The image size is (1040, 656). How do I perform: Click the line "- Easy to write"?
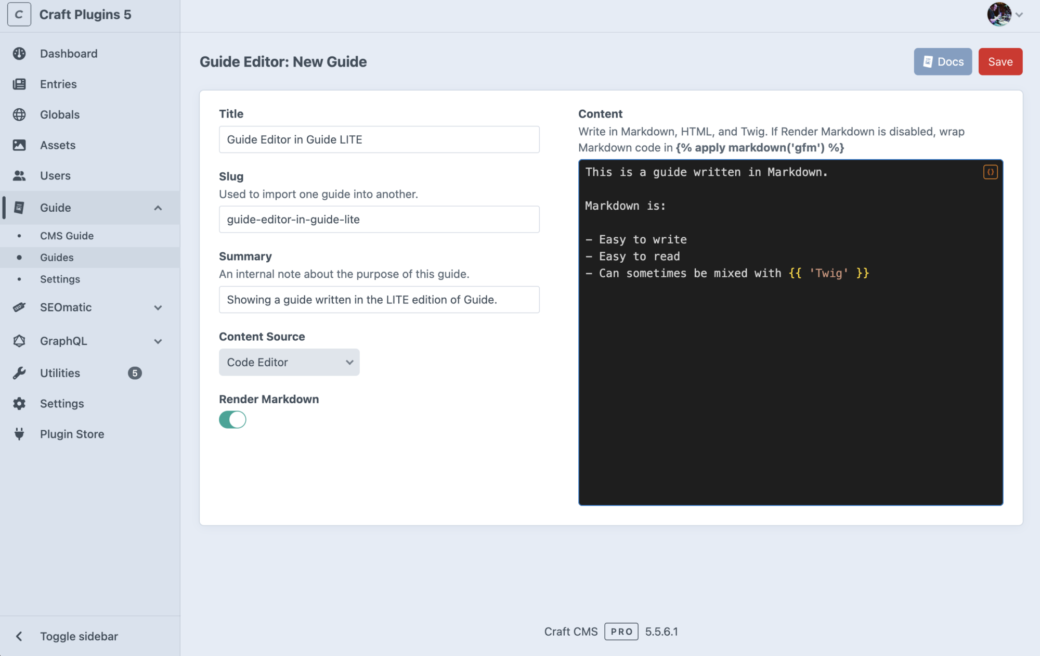click(x=636, y=239)
